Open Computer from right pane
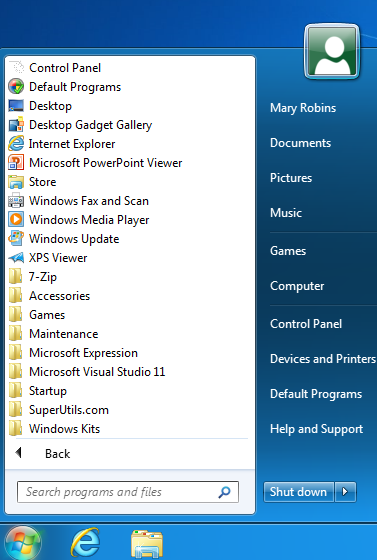Image resolution: width=377 pixels, height=560 pixels. click(297, 286)
